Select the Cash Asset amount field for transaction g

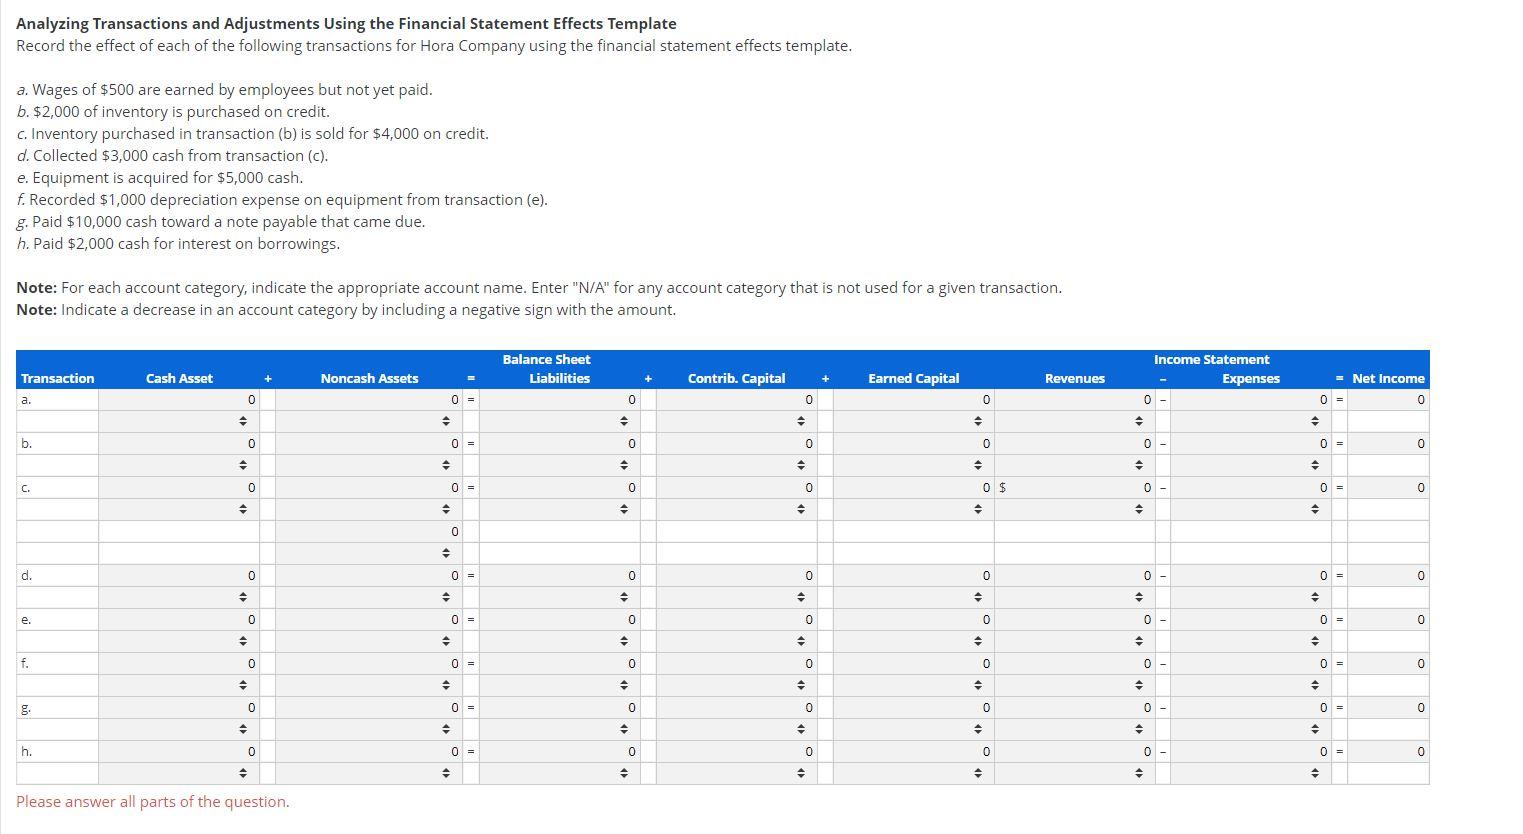180,707
